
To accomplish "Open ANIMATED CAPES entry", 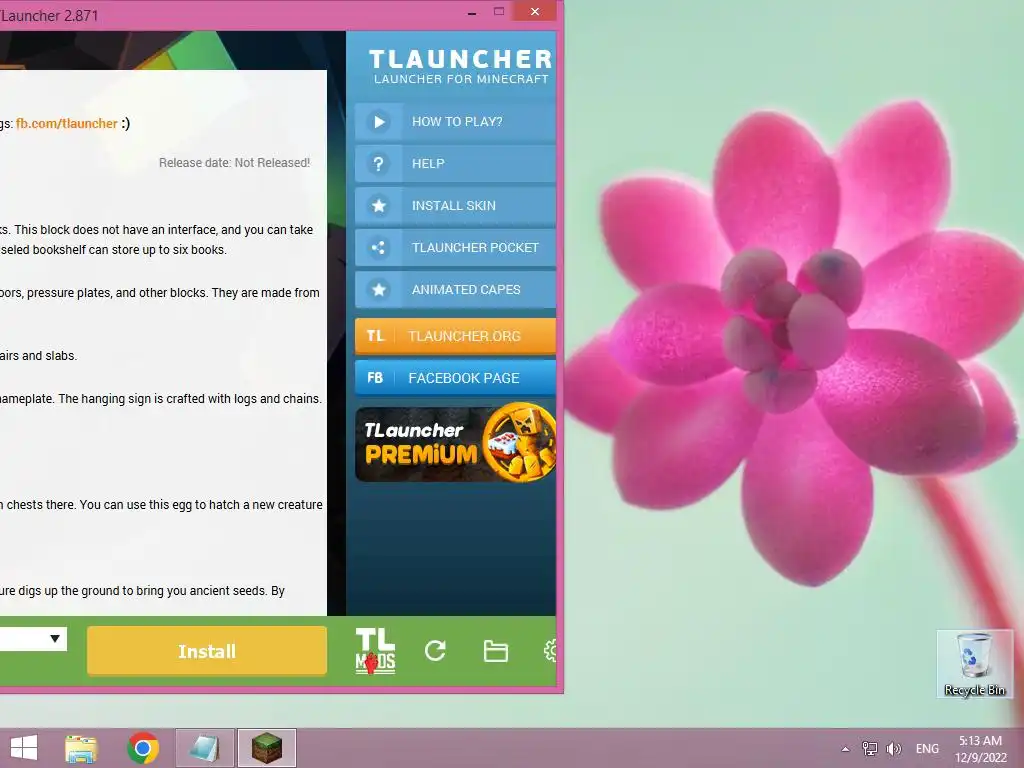I will point(455,289).
